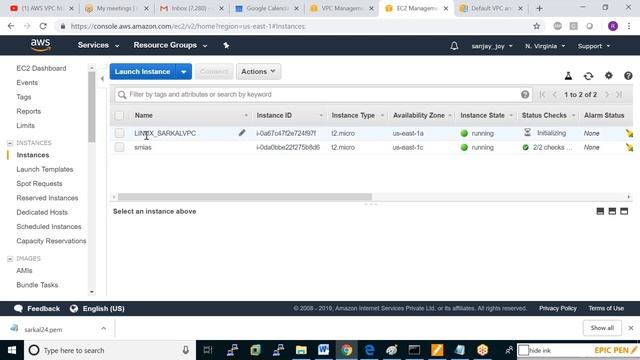640x360 pixels.
Task: Open the Chrome profile avatar
Action: pyautogui.click(x=613, y=26)
